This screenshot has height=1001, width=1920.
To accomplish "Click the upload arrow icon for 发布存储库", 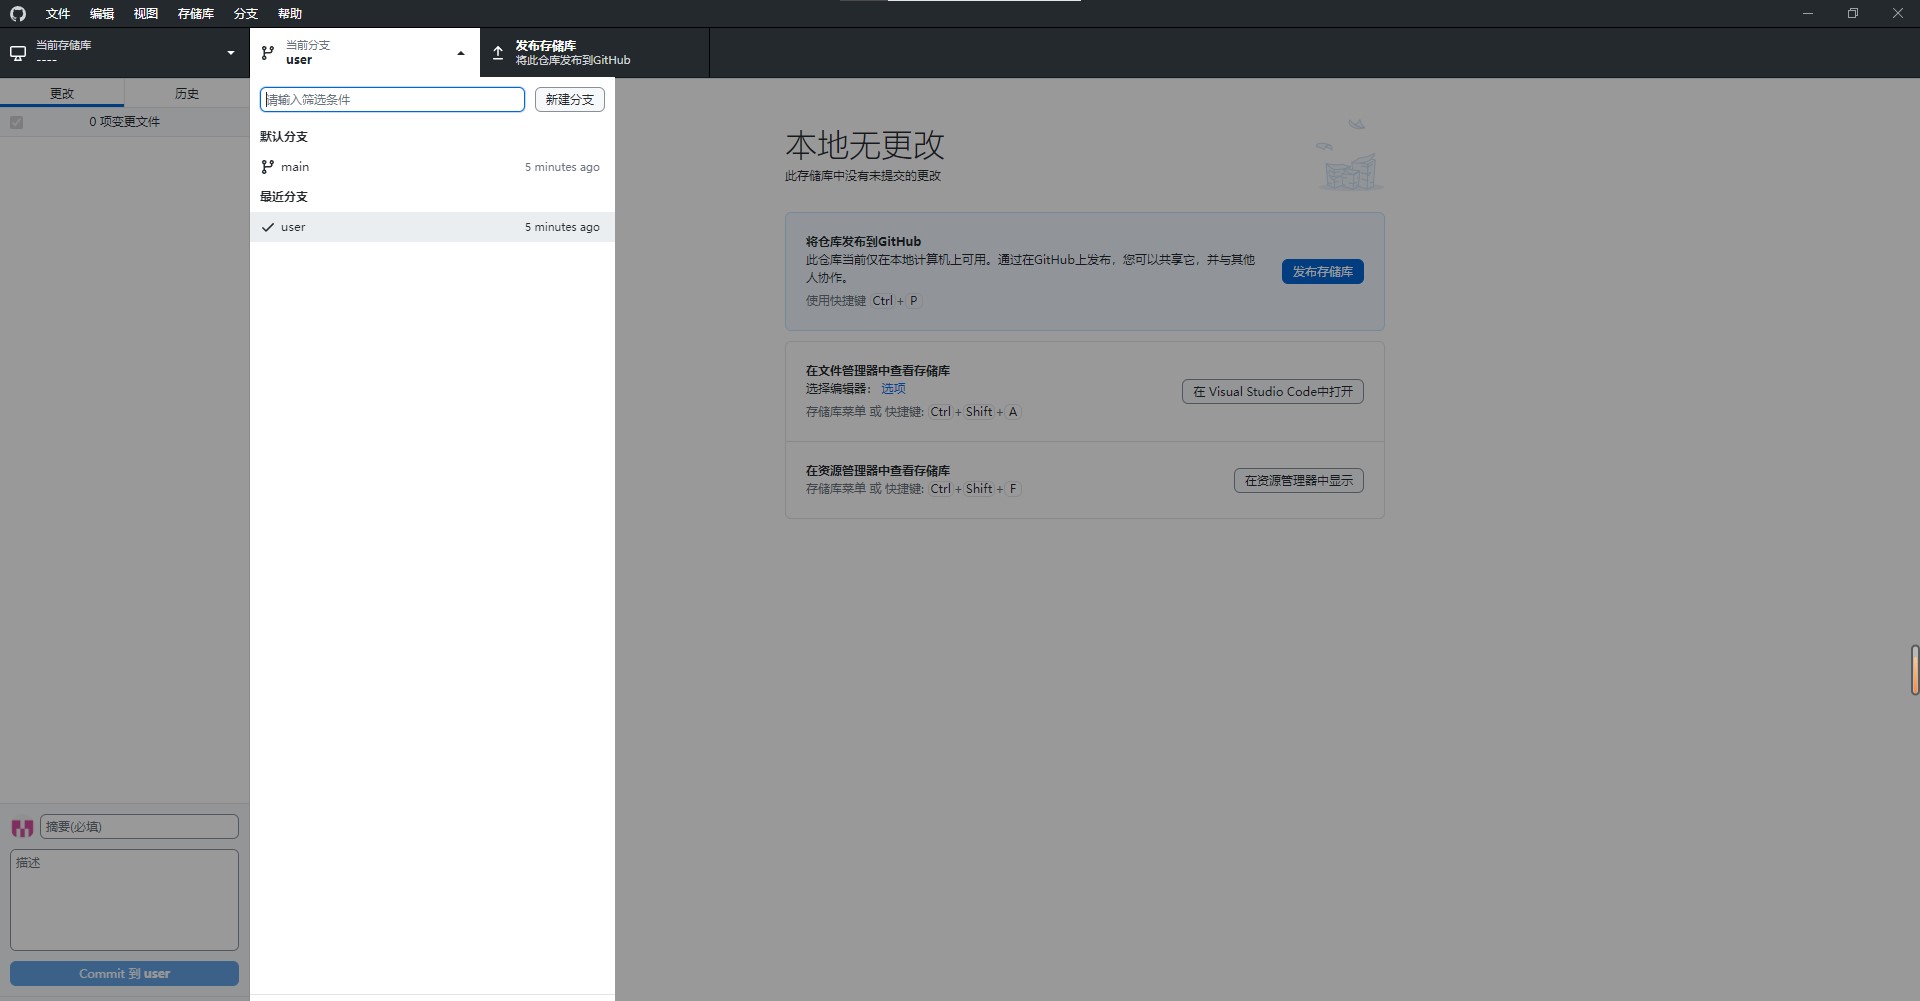I will 498,53.
